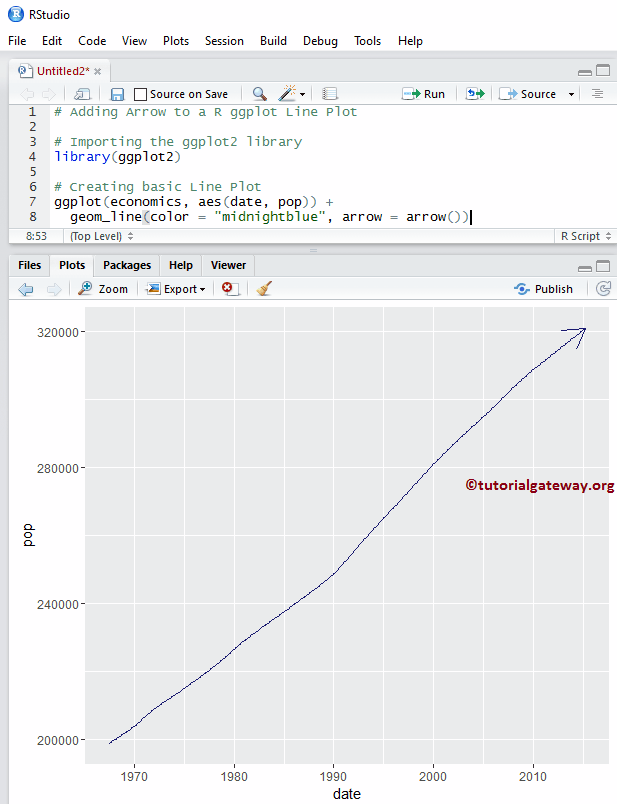
Task: Click the ggplot(economics, aes(date, pop)) line
Action: 193,202
